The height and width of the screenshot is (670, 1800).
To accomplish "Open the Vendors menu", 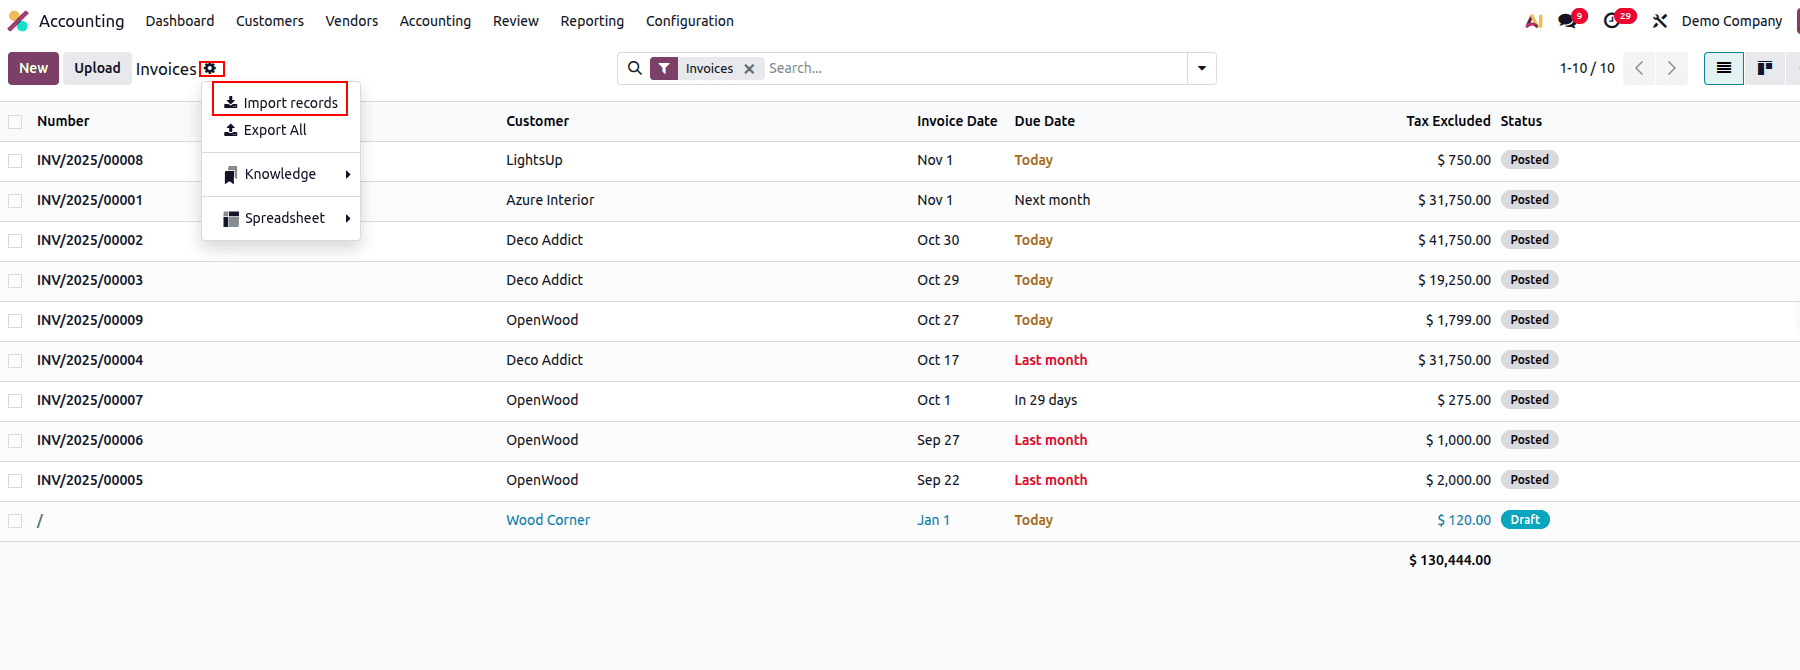I will pos(352,21).
